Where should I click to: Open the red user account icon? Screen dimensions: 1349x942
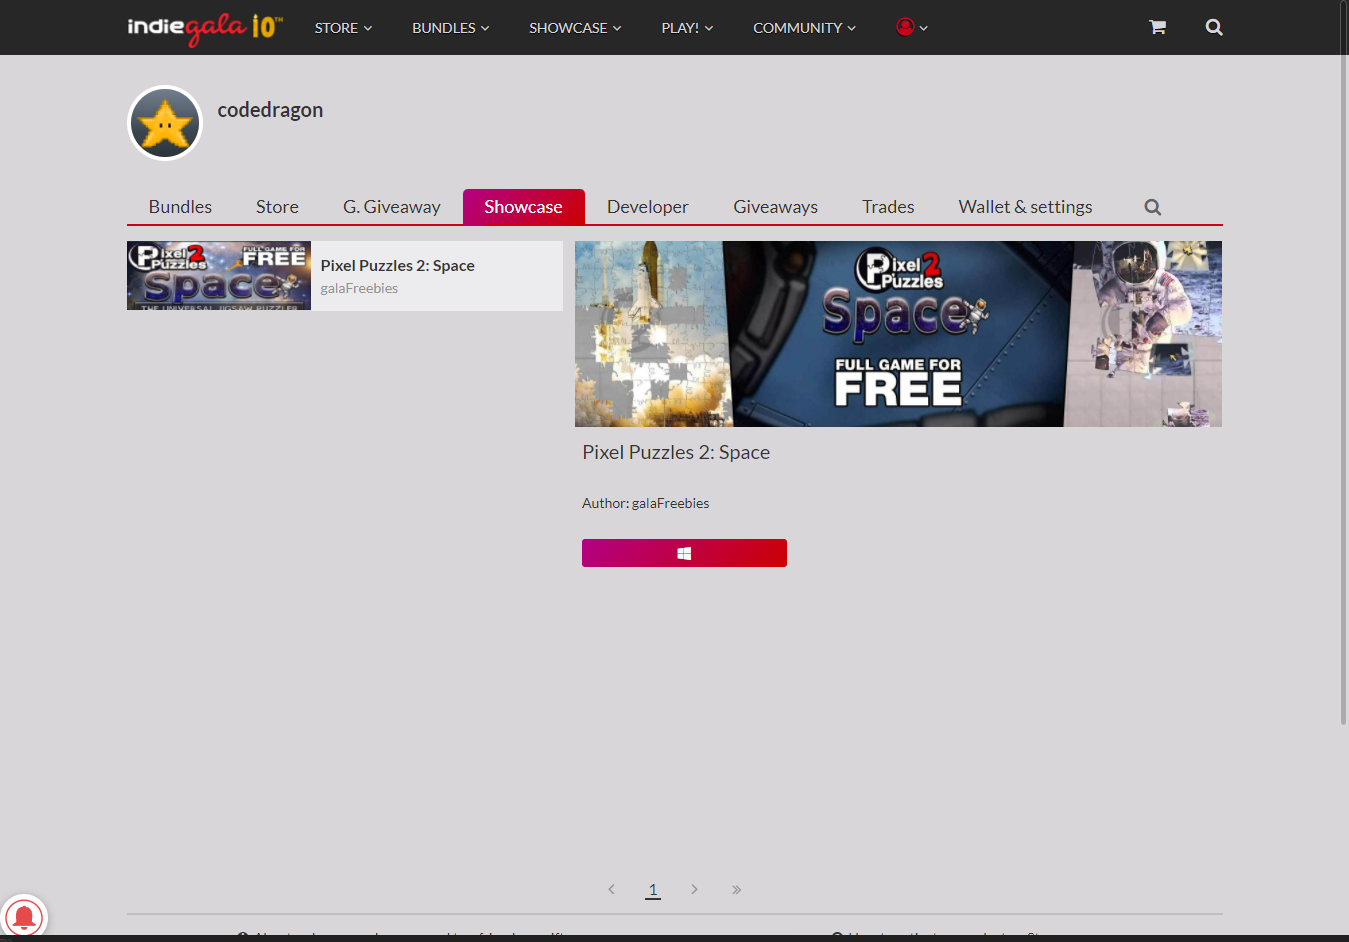905,27
